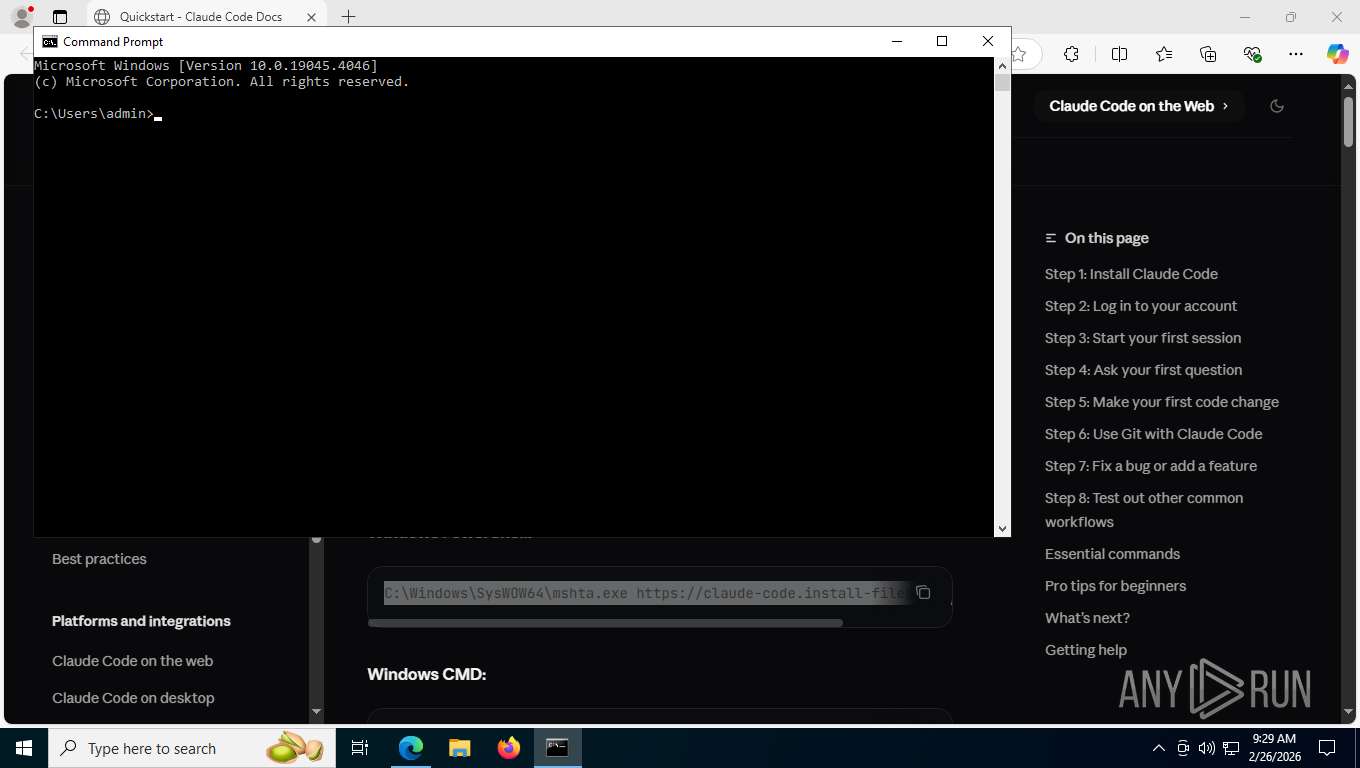Jump to Step 6: Use Git with Claude Code
Viewport: 1360px width, 768px height.
(1153, 434)
